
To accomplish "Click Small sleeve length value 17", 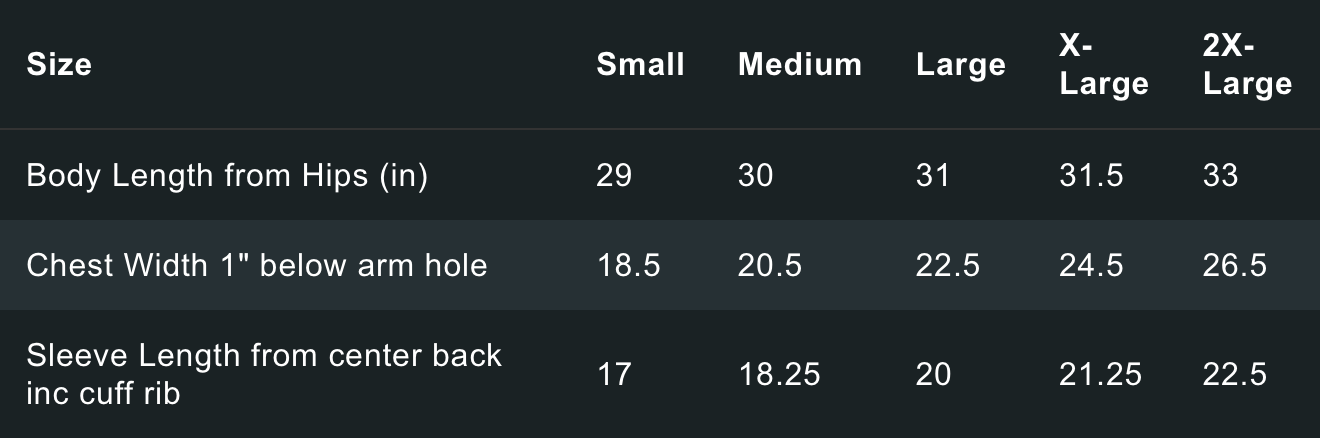I will (614, 374).
